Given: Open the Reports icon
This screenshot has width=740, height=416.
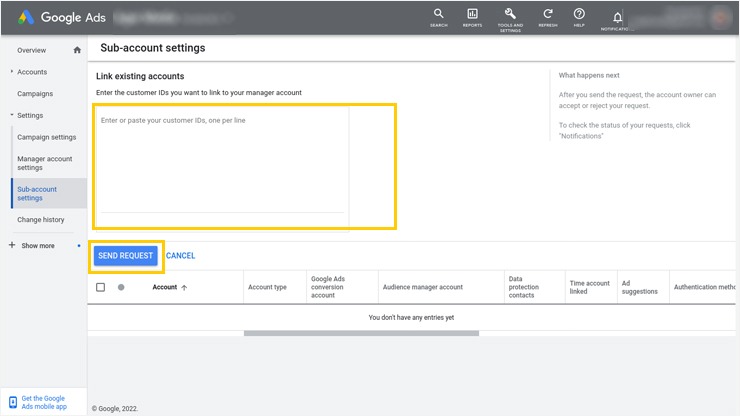Looking at the screenshot, I should [x=472, y=15].
